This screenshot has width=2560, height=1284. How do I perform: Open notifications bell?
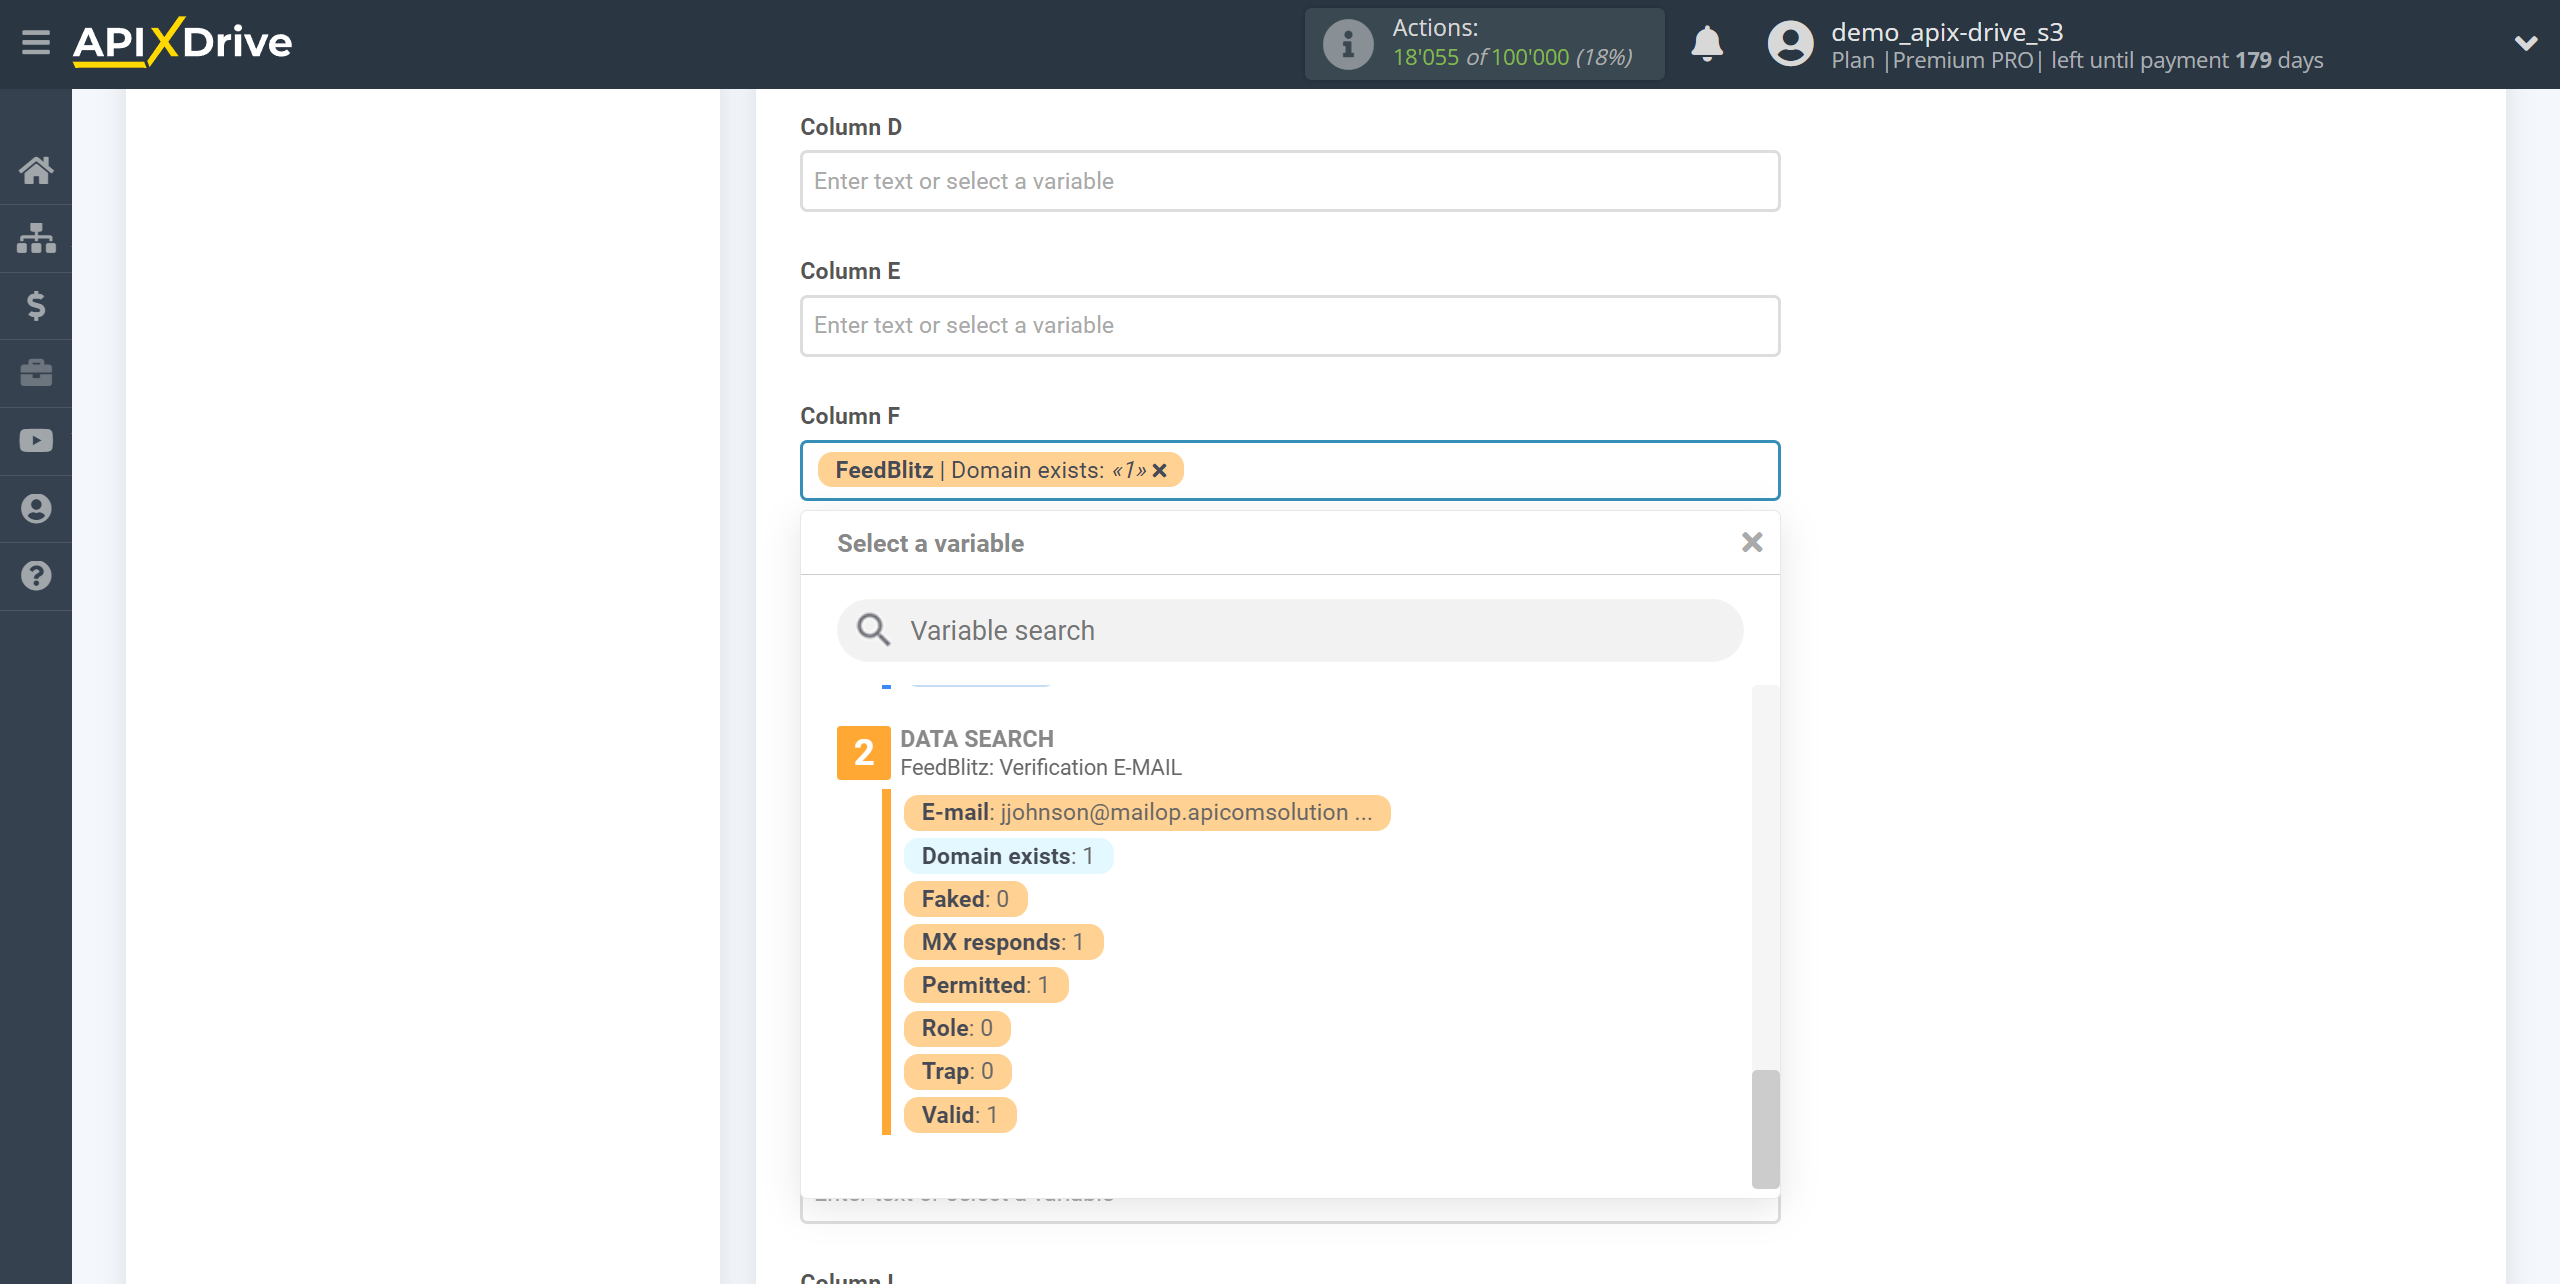[x=1707, y=44]
